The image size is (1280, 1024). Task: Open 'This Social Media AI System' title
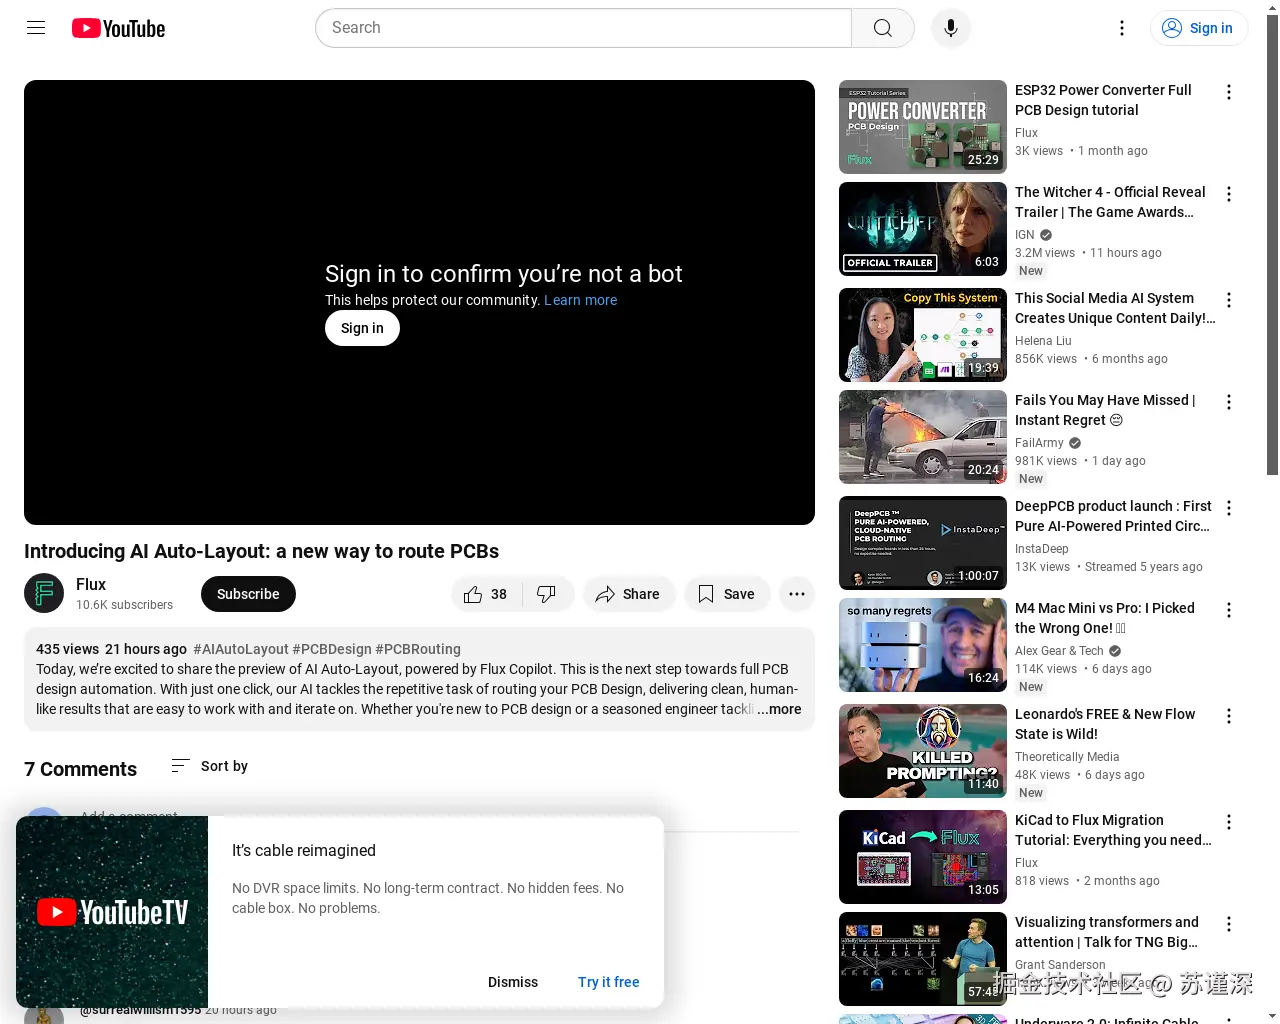click(1115, 308)
